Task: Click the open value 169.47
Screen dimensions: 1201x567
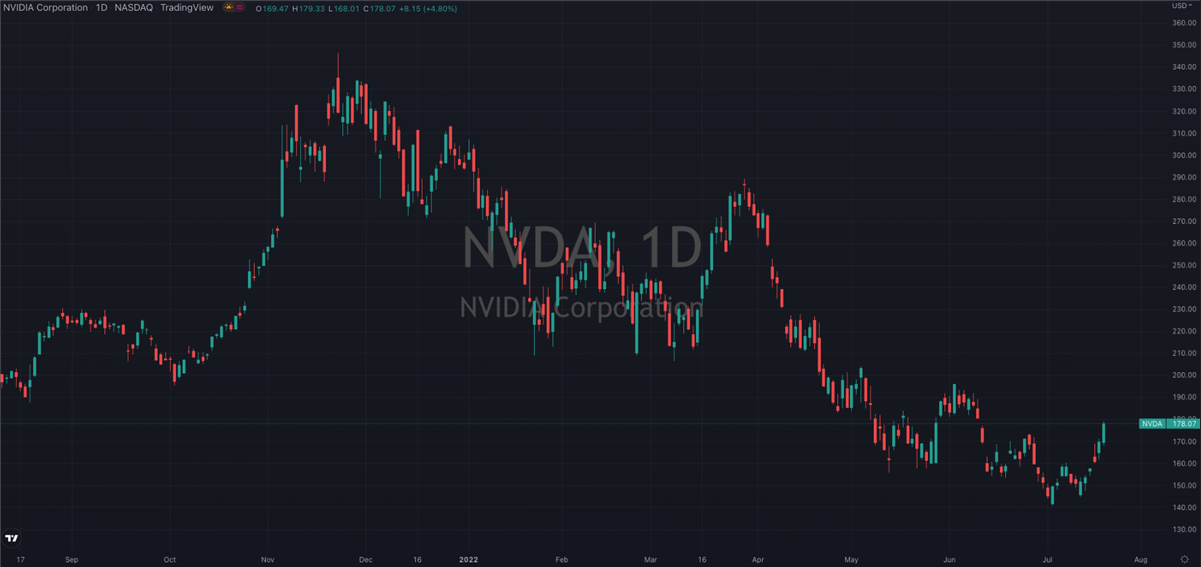Action: click(x=276, y=8)
